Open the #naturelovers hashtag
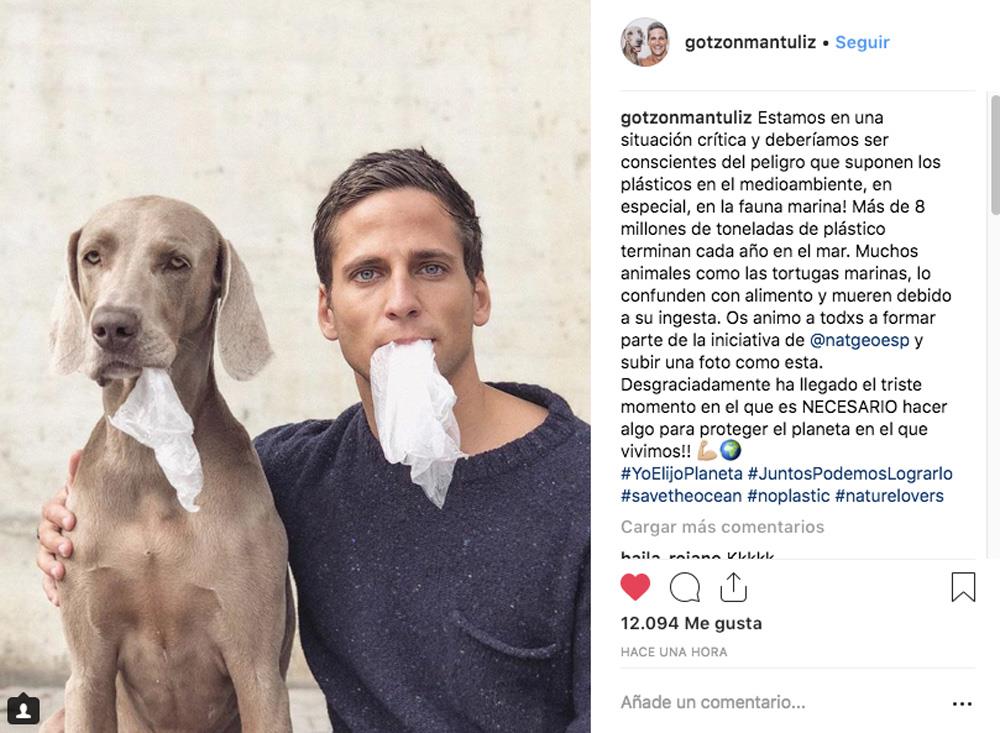Image resolution: width=1000 pixels, height=733 pixels. (889, 496)
